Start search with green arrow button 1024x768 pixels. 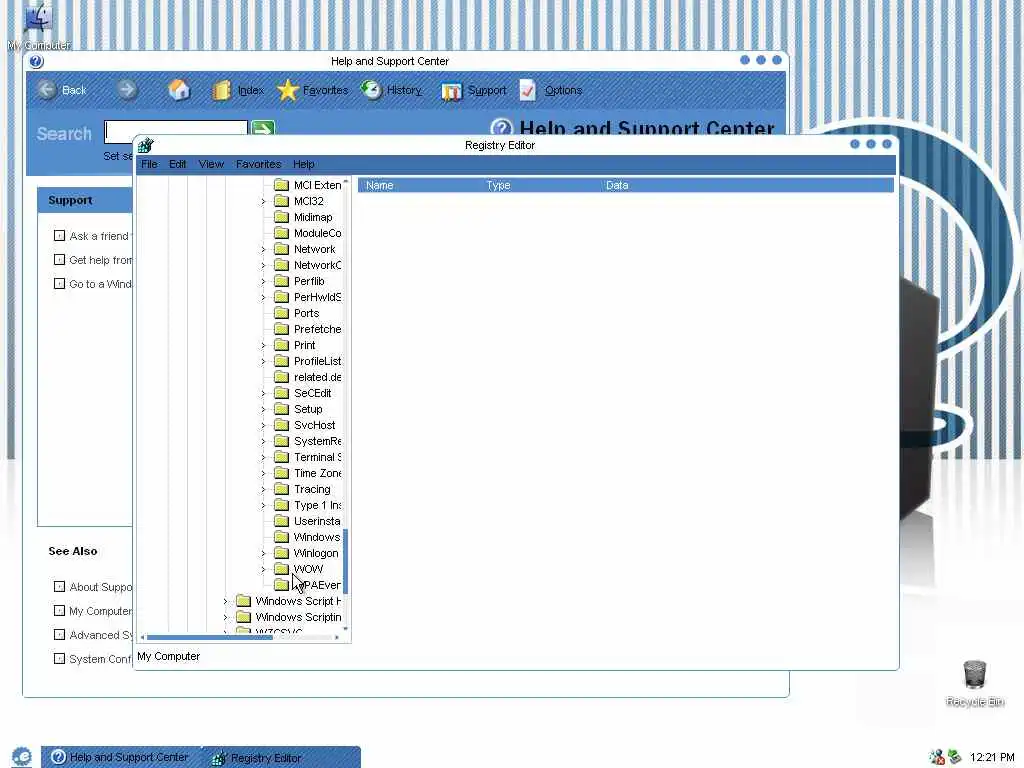[x=263, y=128]
